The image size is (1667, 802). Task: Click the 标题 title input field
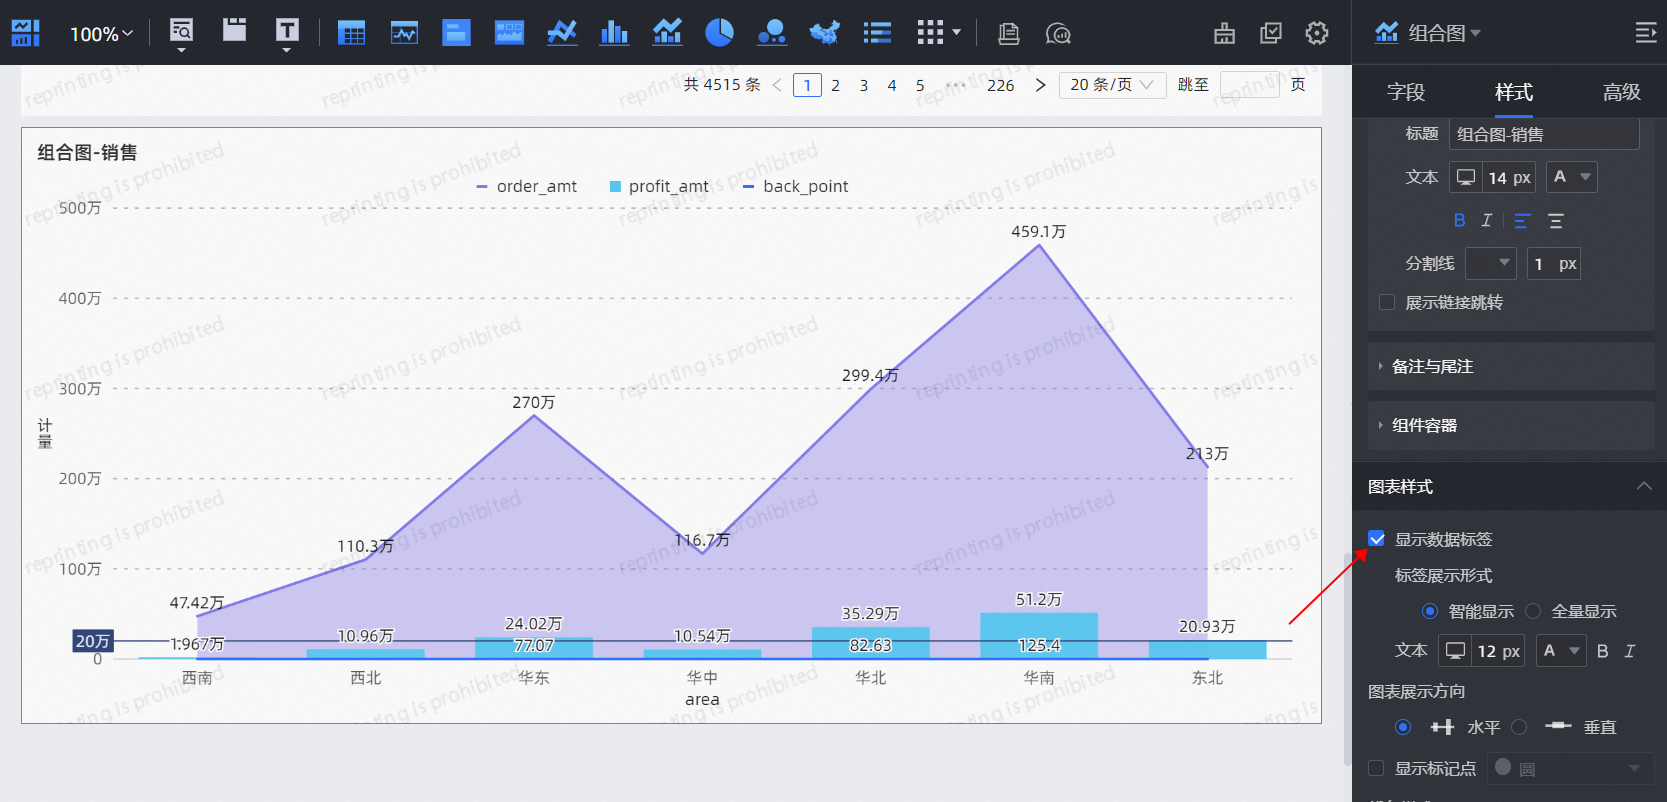pos(1543,134)
